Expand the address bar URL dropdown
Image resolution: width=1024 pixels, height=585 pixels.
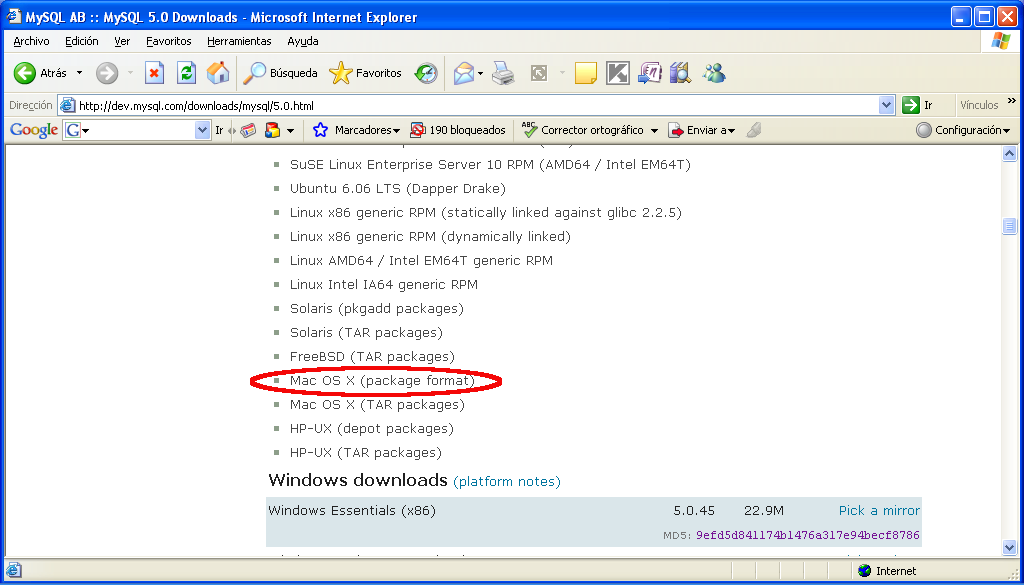(886, 105)
